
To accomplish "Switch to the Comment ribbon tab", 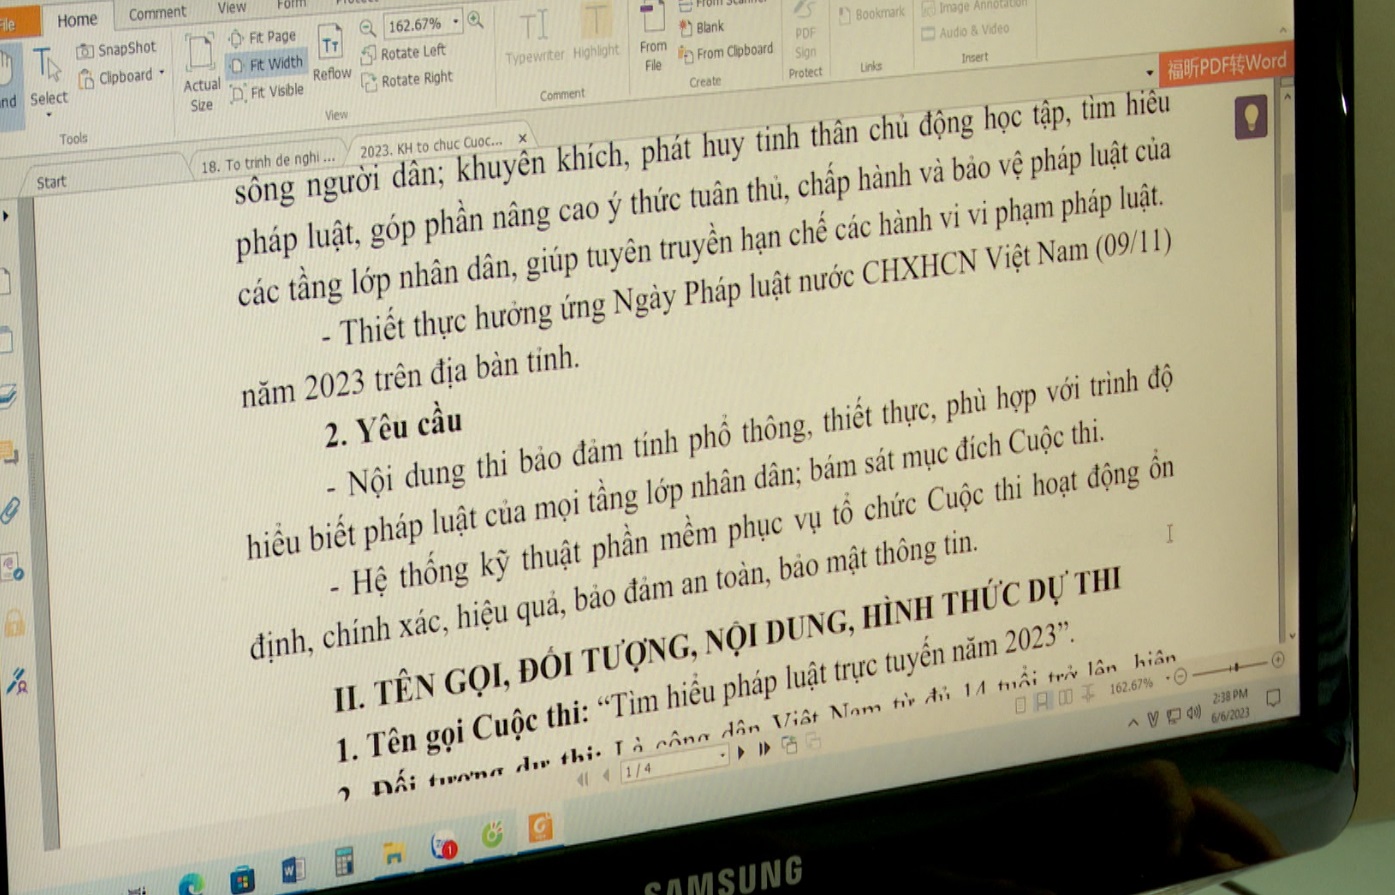I will [157, 13].
